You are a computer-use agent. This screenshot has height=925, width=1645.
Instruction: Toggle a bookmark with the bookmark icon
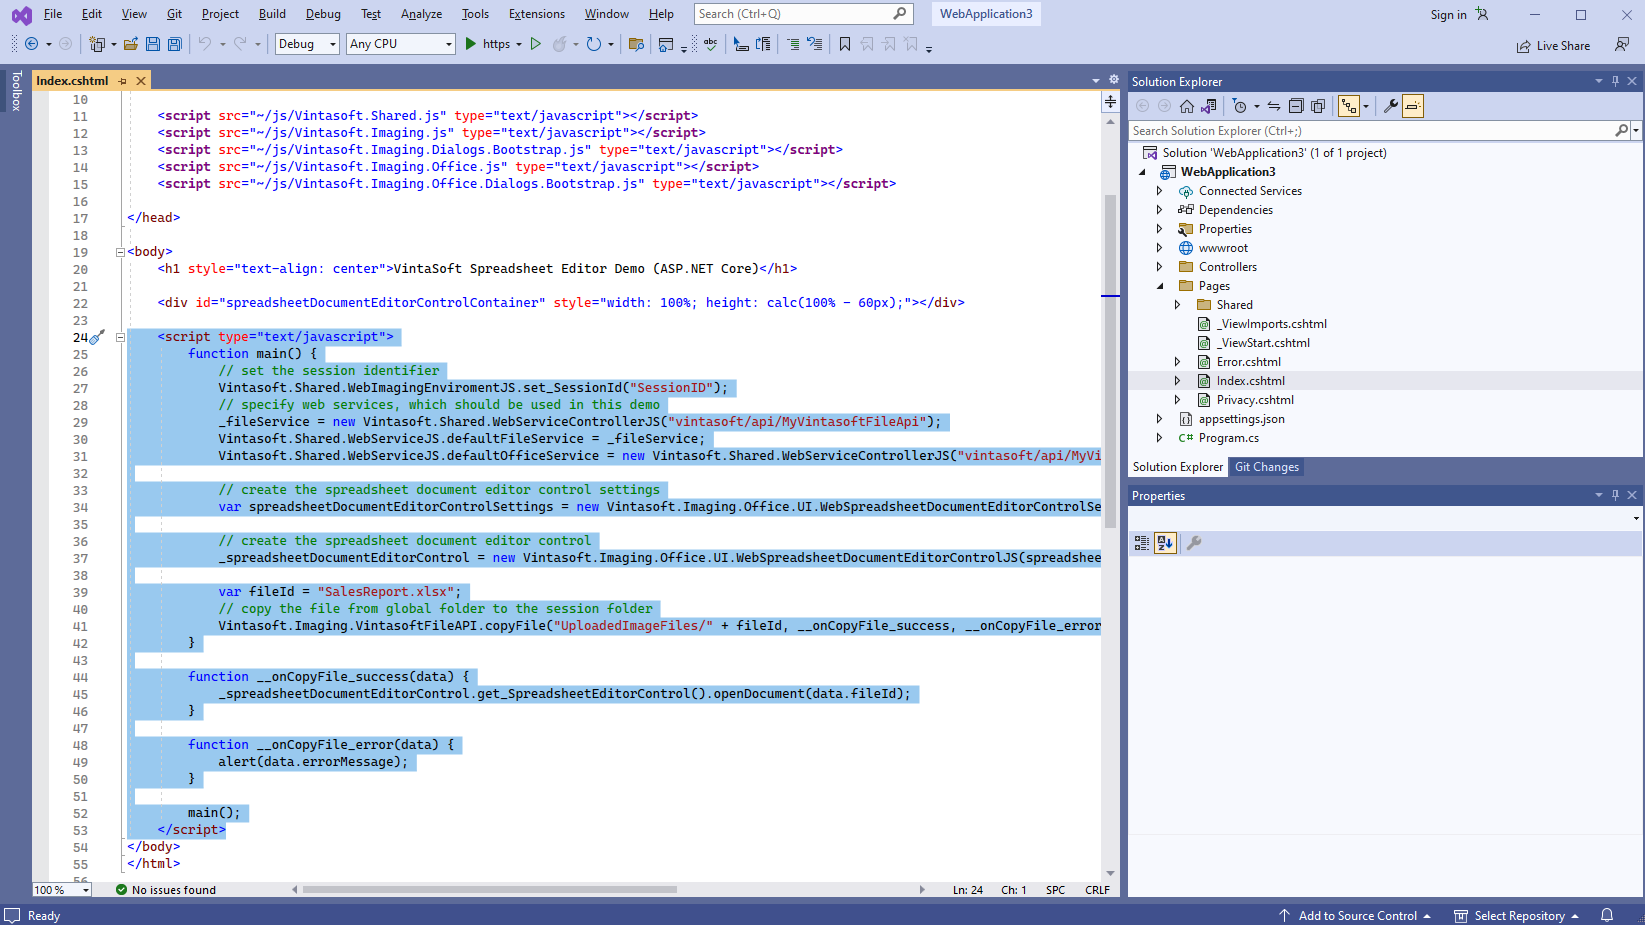click(x=845, y=44)
